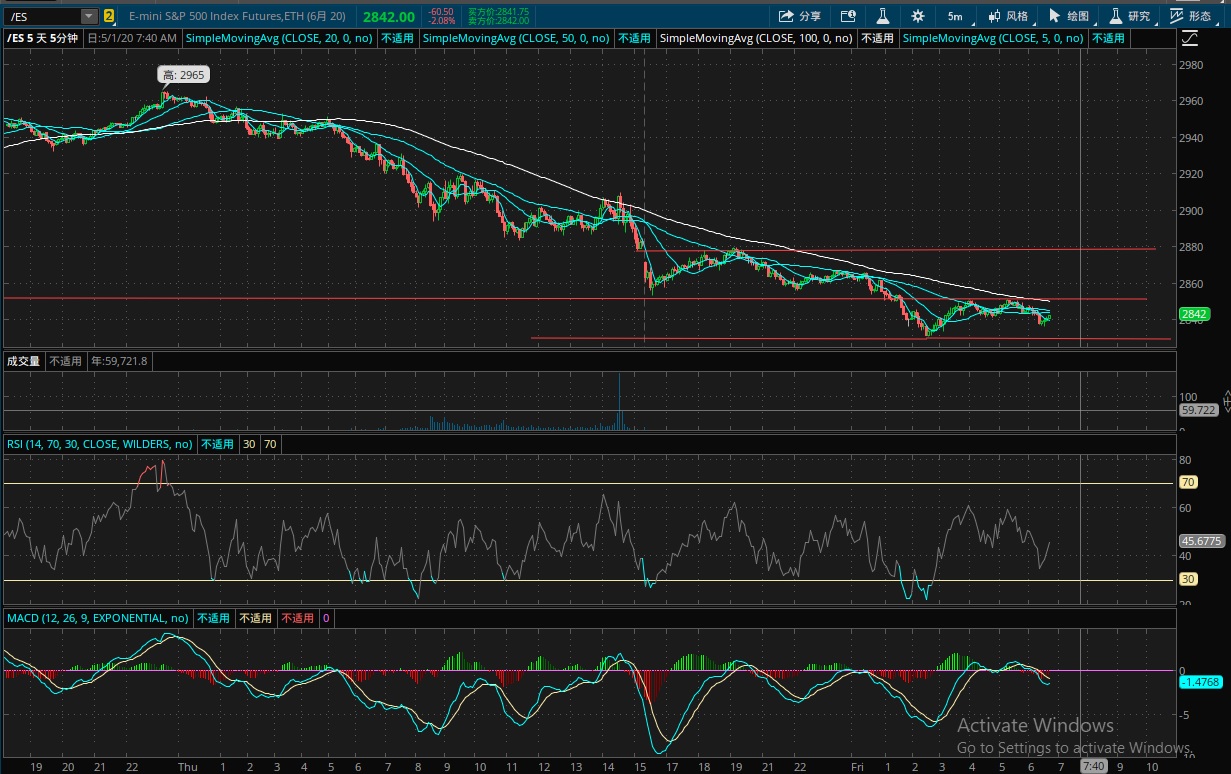This screenshot has width=1231, height=774.
Task: Click the 成交量 volume study label
Action: pos(24,361)
